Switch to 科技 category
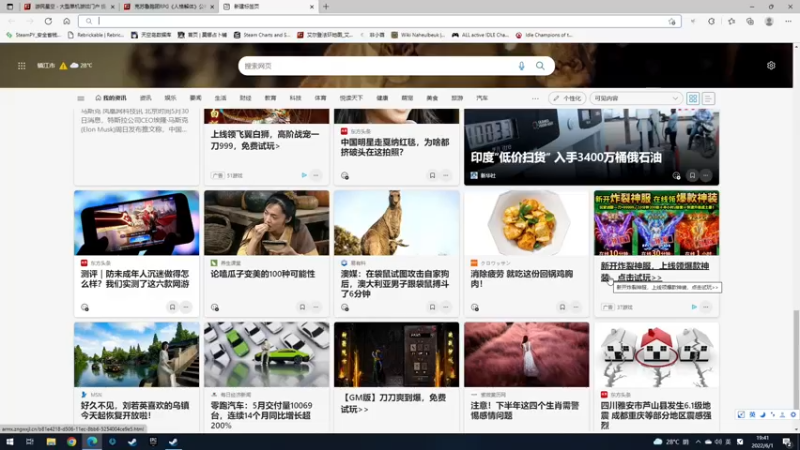Screen dimensions: 800x450 tap(295, 98)
